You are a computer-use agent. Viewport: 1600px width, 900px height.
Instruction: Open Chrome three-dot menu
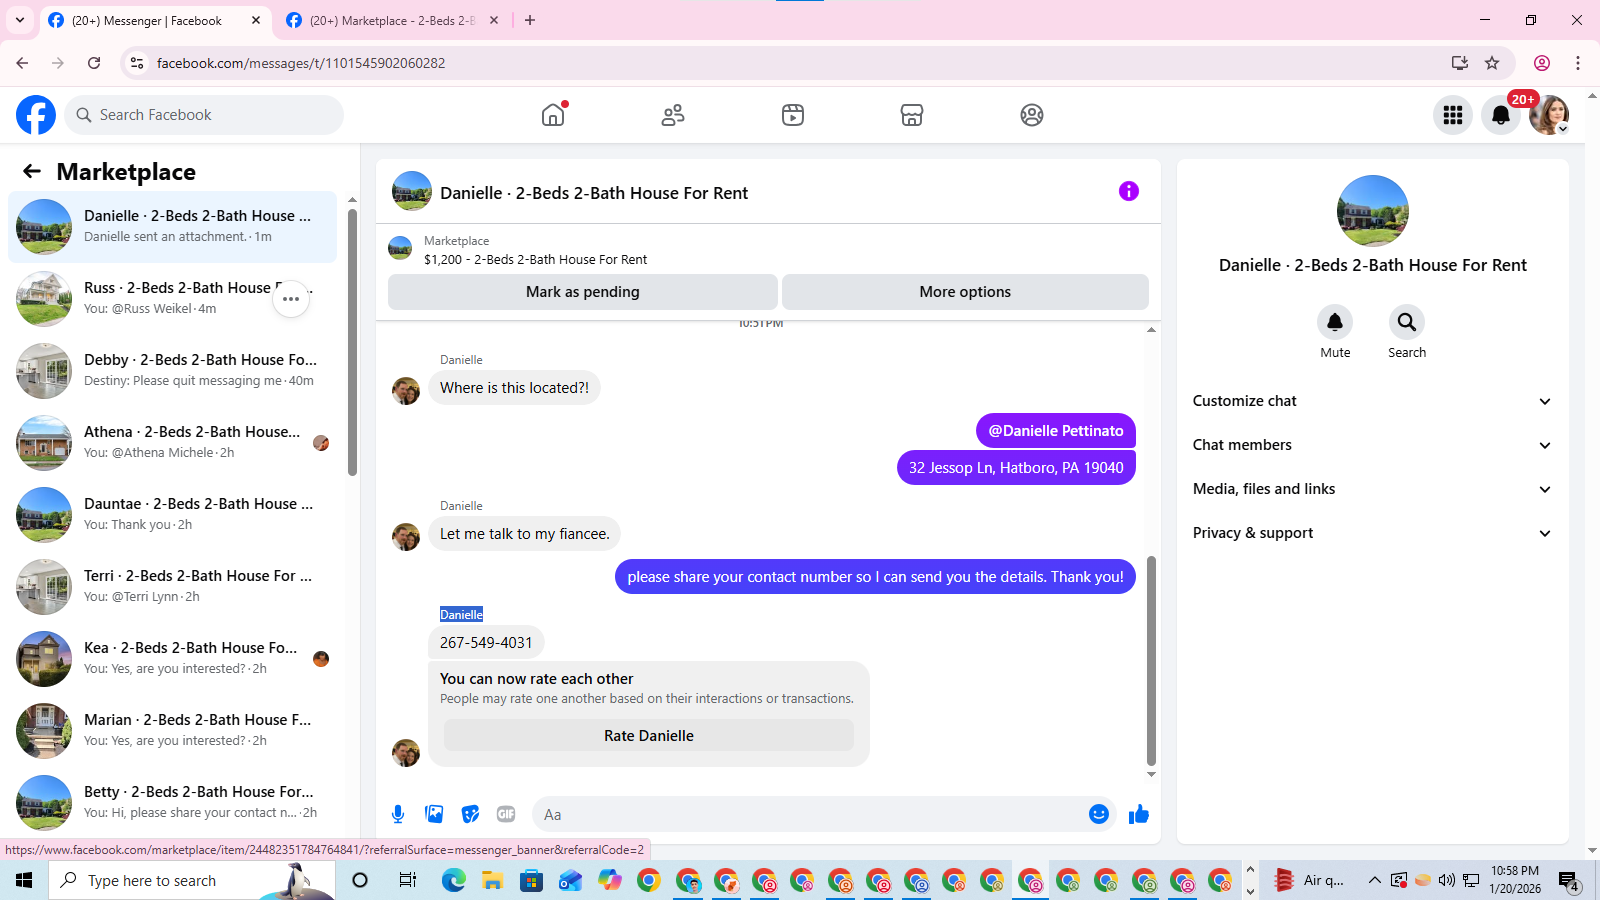coord(1578,63)
